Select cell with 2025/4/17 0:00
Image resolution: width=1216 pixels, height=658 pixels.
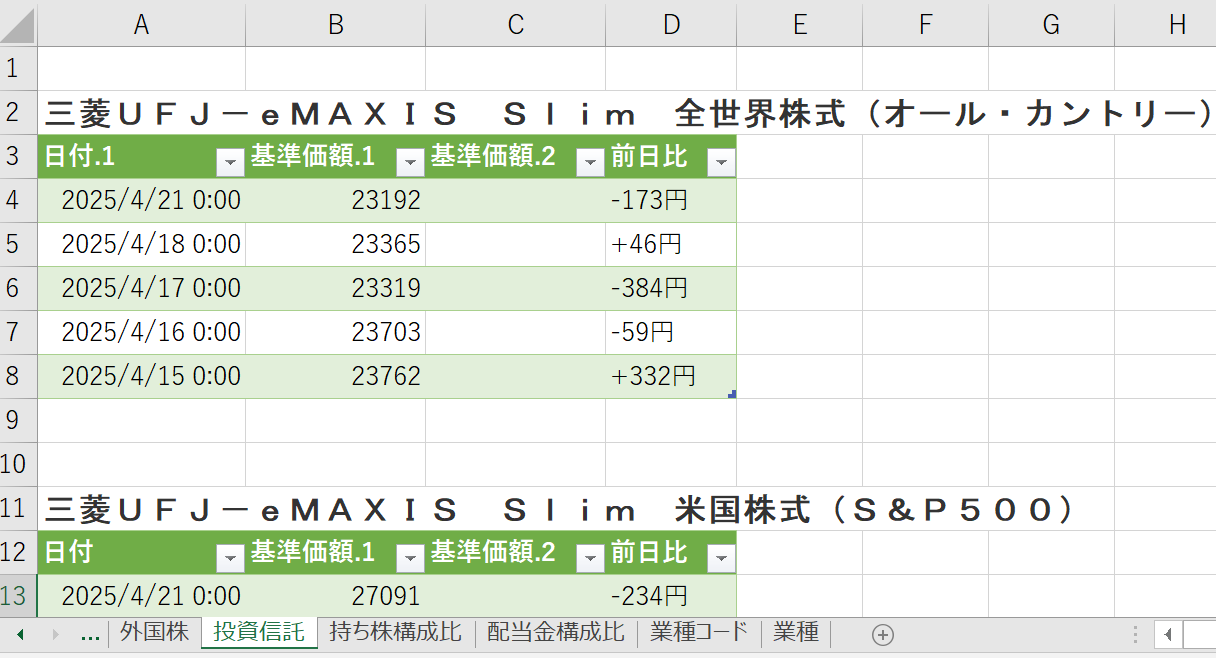(141, 288)
